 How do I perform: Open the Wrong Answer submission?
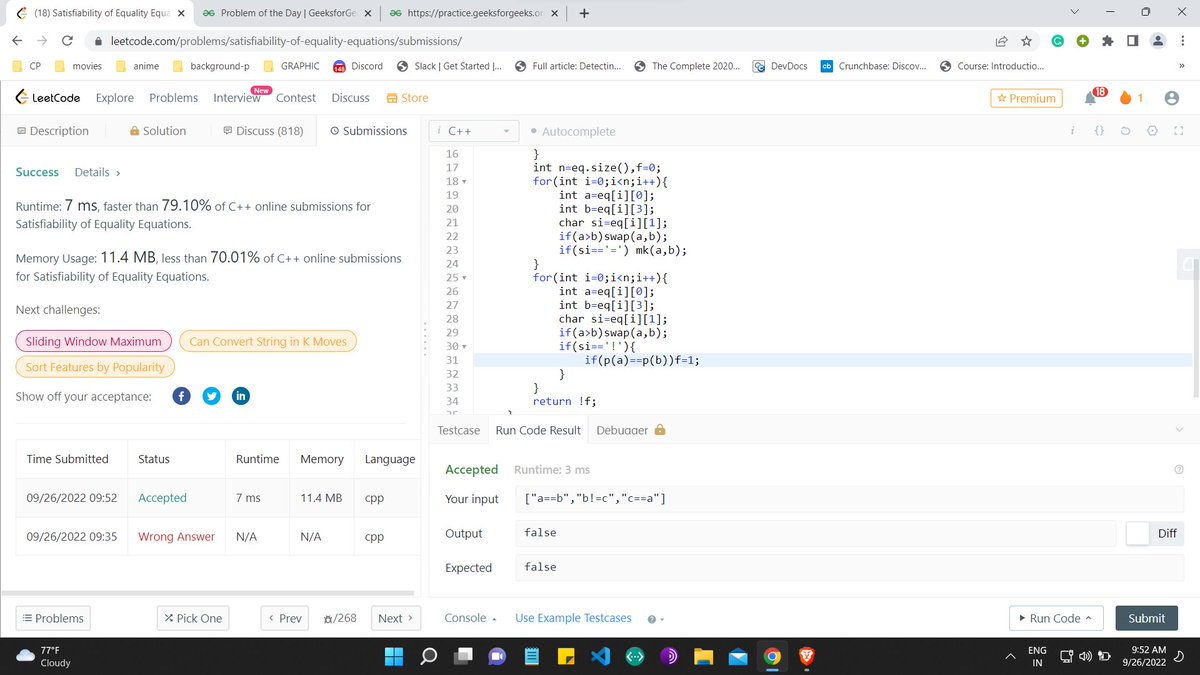(176, 537)
